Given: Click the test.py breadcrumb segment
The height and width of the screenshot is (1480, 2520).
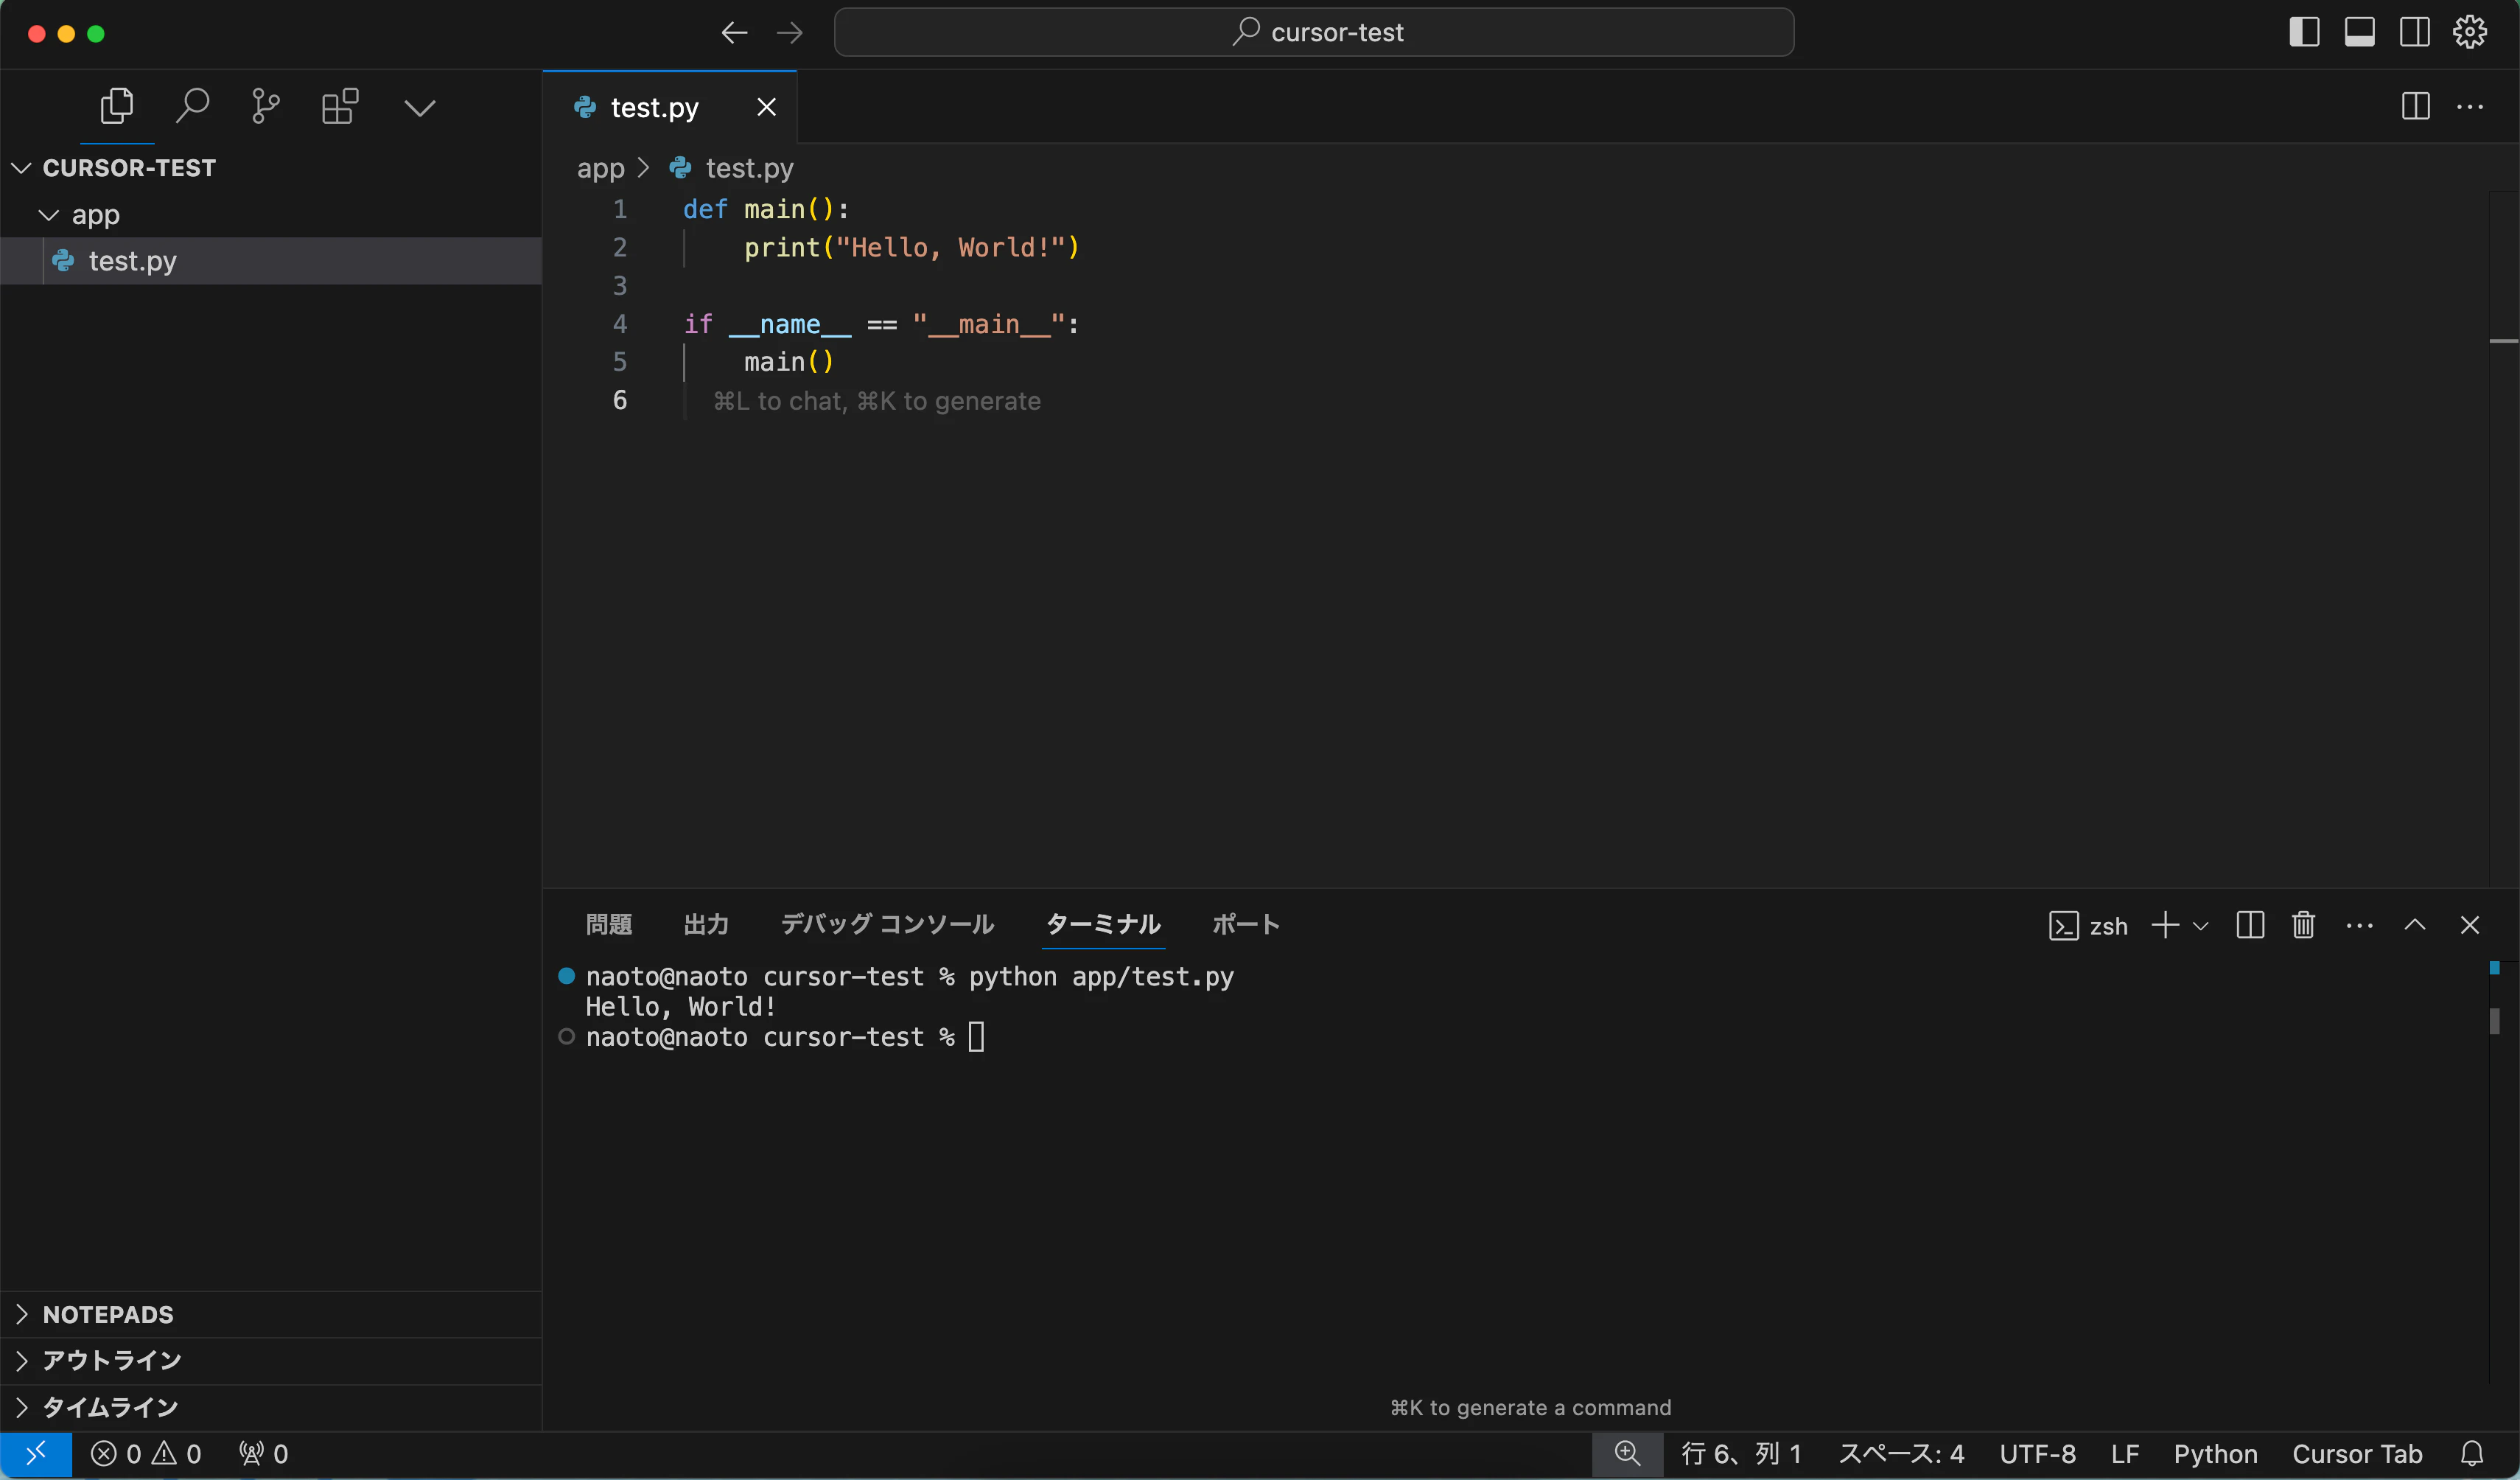Looking at the screenshot, I should (749, 168).
